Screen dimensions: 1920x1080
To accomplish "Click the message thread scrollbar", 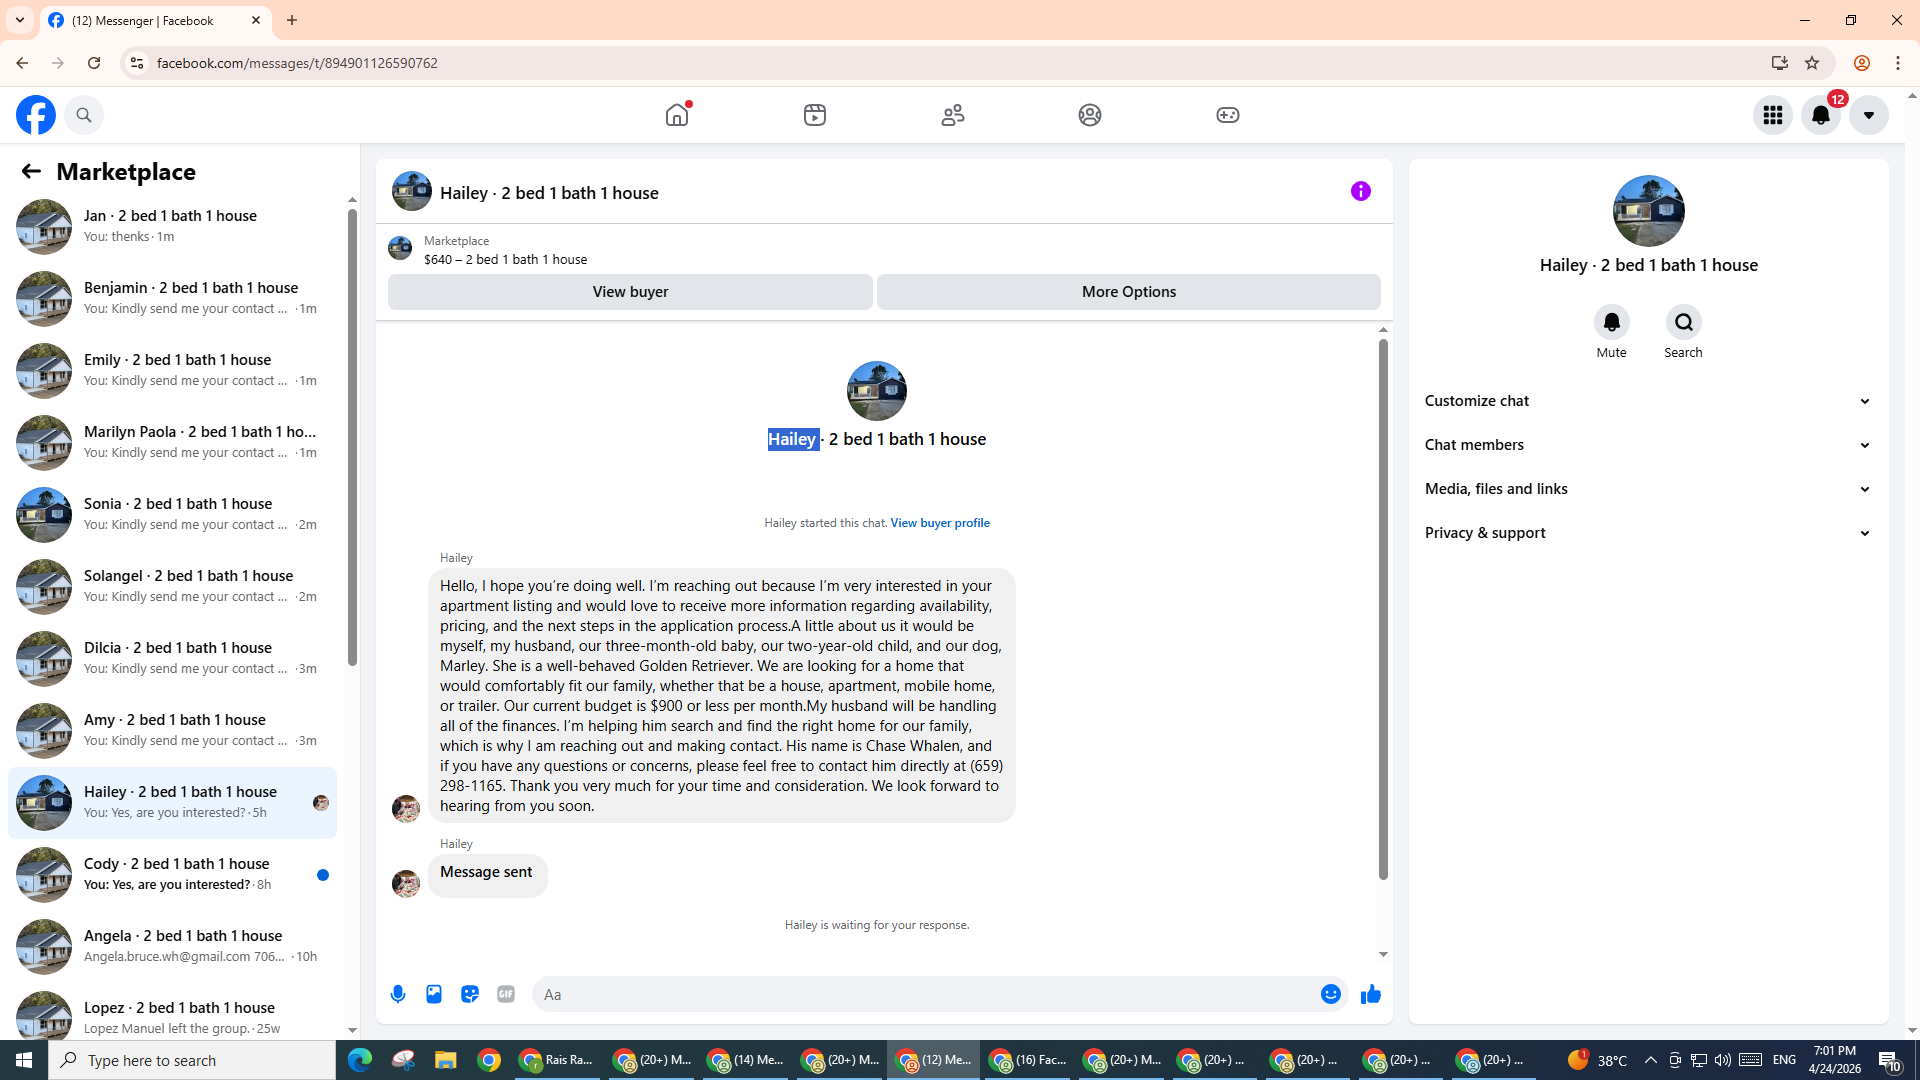I will [x=1383, y=609].
